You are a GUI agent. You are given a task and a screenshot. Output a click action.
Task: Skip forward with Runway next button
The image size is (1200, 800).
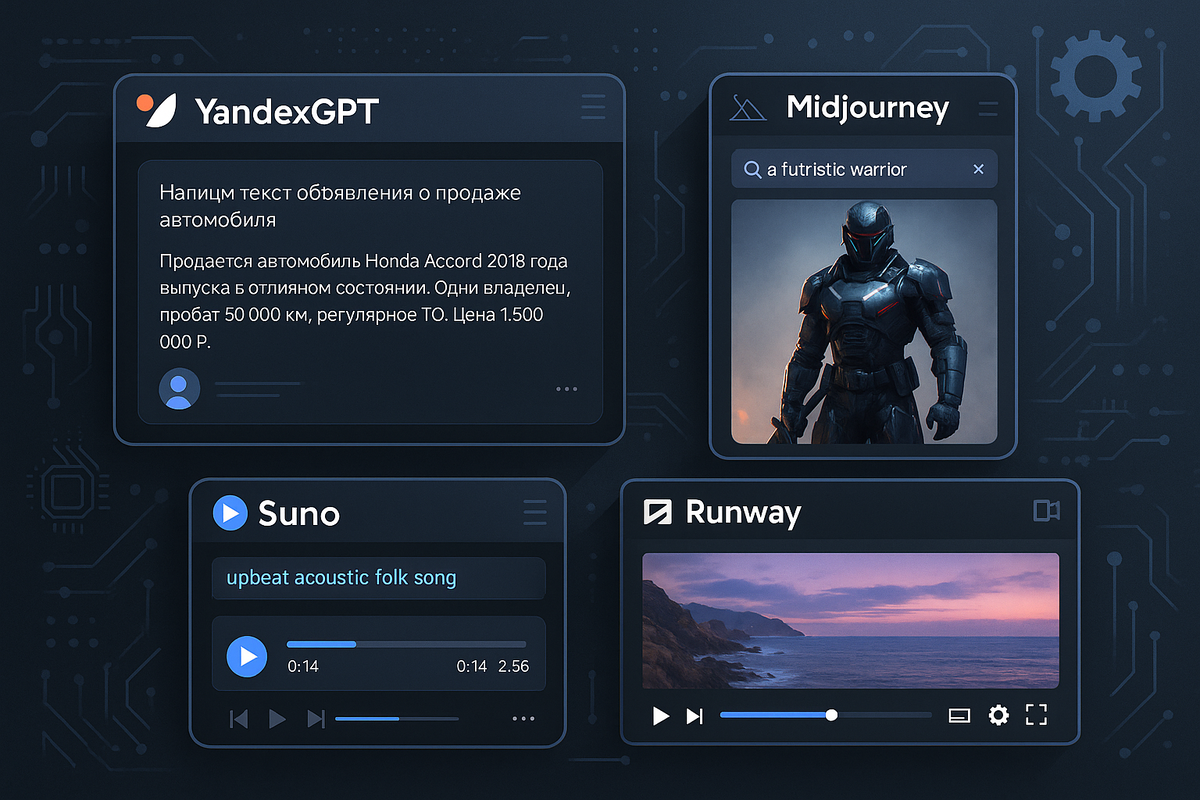pos(695,716)
